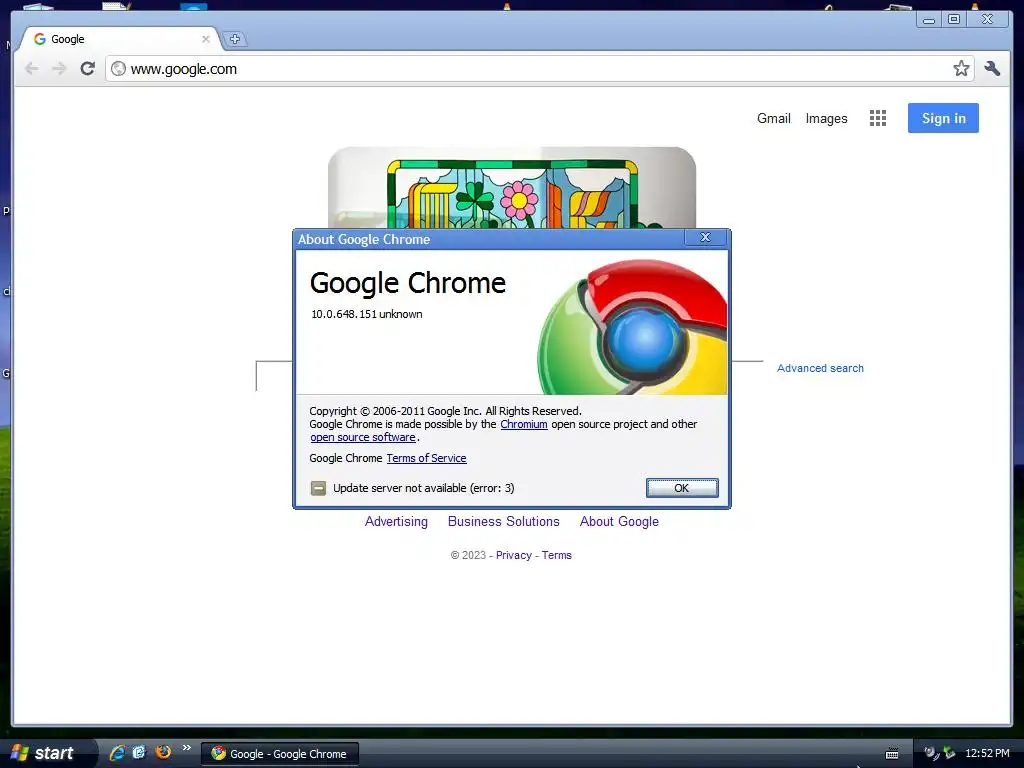This screenshot has width=1024, height=768.
Task: Click the Forward navigation arrow
Action: [59, 69]
